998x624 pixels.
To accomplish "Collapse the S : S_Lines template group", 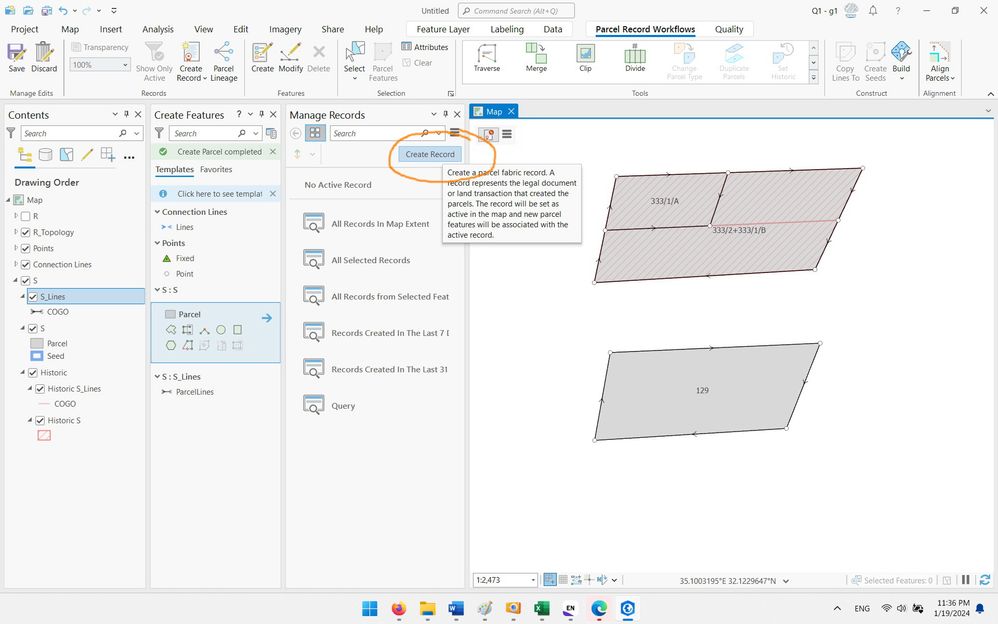I will point(157,376).
